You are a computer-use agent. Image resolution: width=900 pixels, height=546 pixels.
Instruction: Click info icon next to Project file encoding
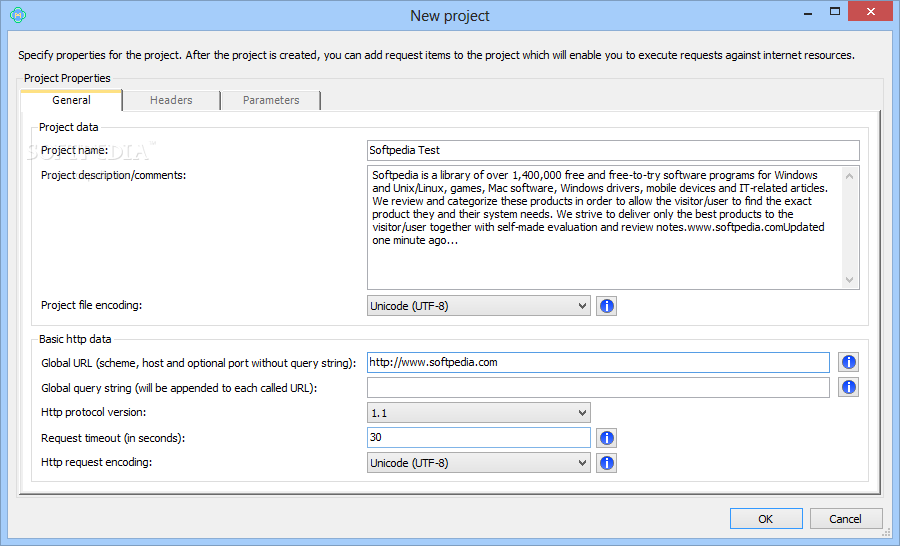pyautogui.click(x=607, y=306)
